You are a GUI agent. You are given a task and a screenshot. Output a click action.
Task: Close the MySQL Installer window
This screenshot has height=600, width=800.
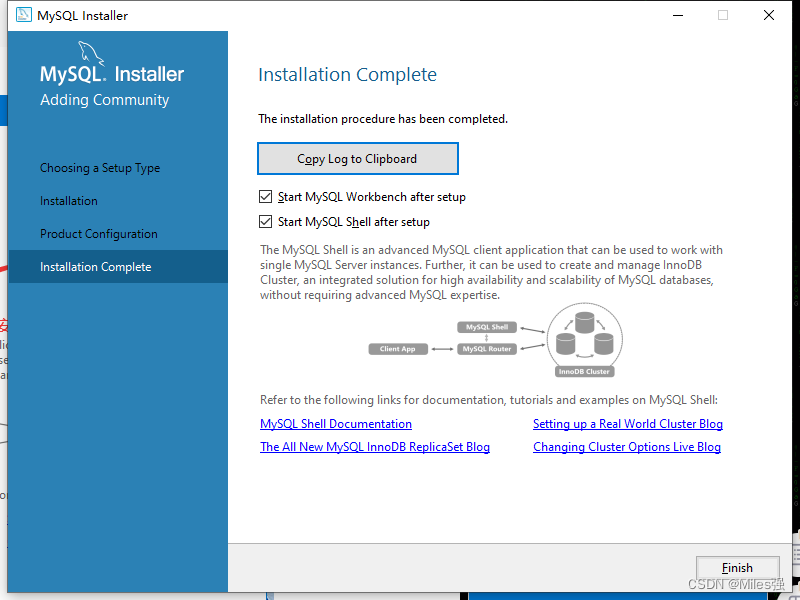tap(769, 15)
